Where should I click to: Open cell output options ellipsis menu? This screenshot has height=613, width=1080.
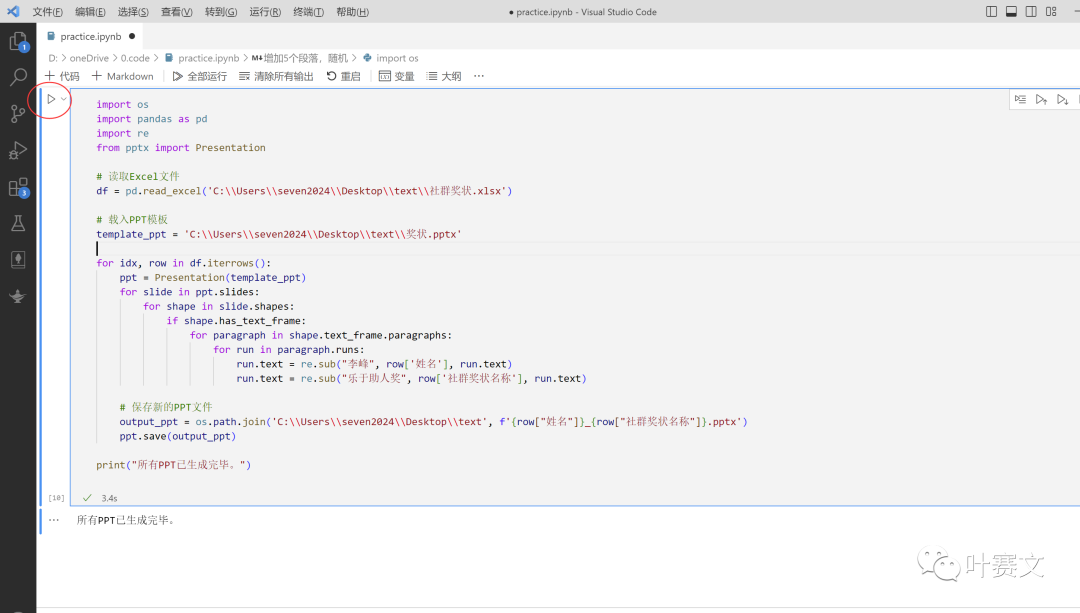[x=54, y=520]
